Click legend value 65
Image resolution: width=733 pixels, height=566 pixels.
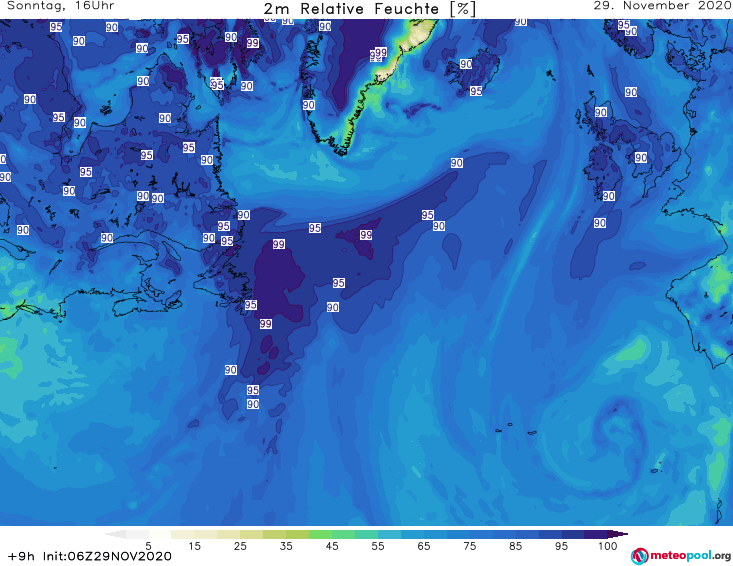click(x=423, y=546)
